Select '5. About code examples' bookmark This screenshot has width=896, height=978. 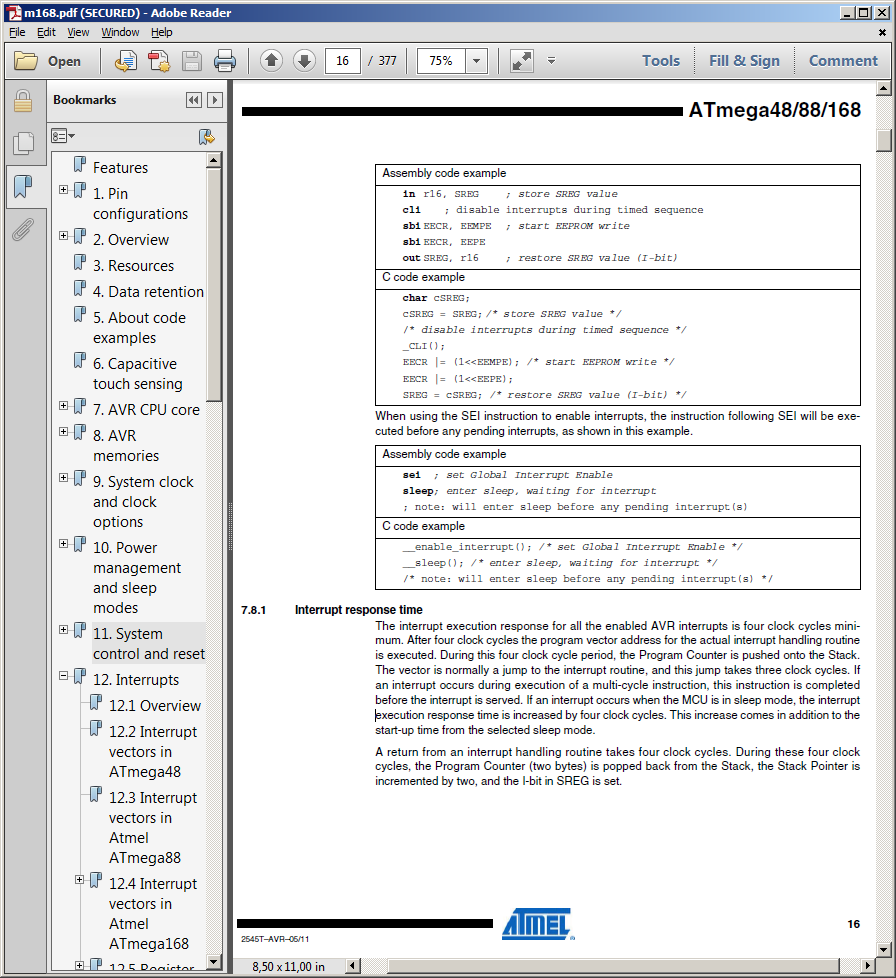[140, 327]
